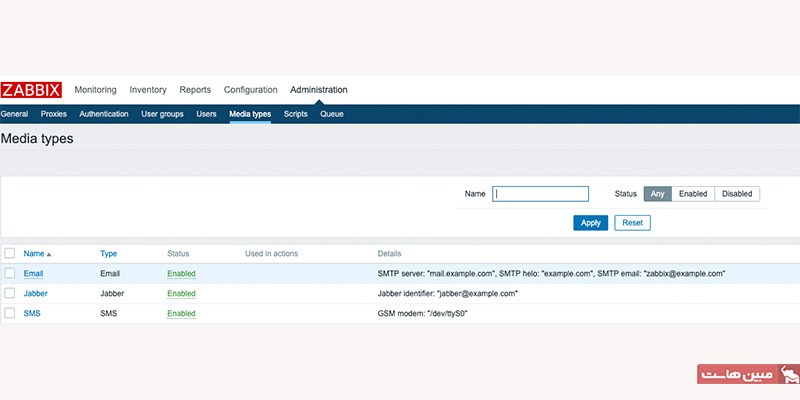Focus the Name filter input field

tap(541, 194)
